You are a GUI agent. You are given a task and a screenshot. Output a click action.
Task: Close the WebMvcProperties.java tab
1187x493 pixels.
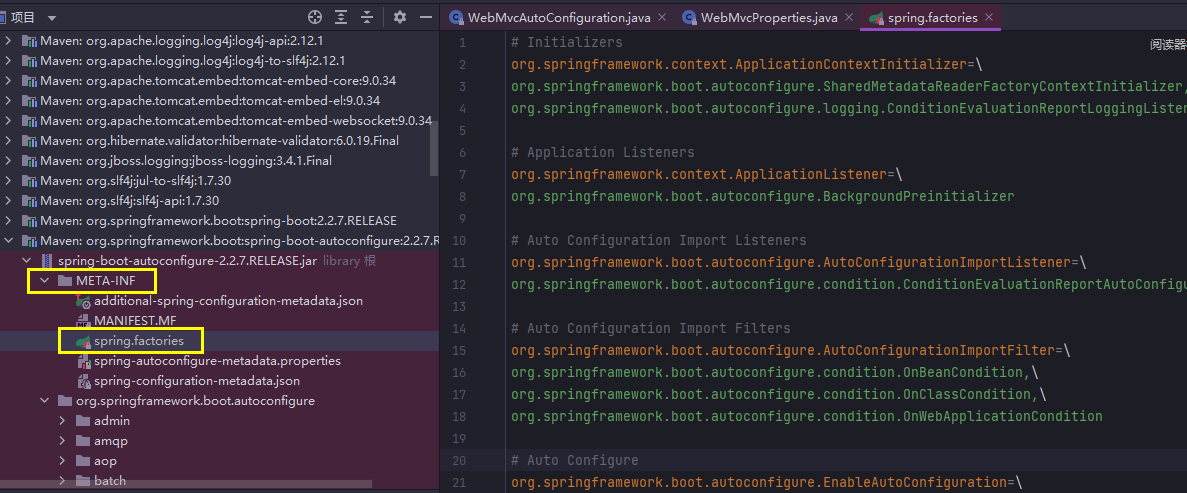[848, 17]
